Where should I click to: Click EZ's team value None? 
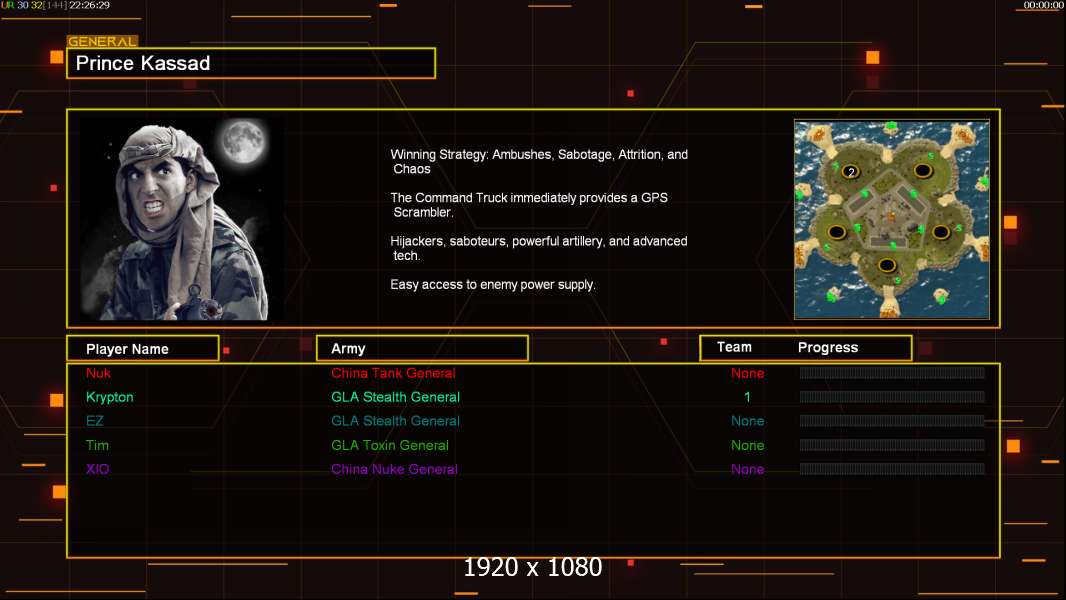tap(747, 421)
